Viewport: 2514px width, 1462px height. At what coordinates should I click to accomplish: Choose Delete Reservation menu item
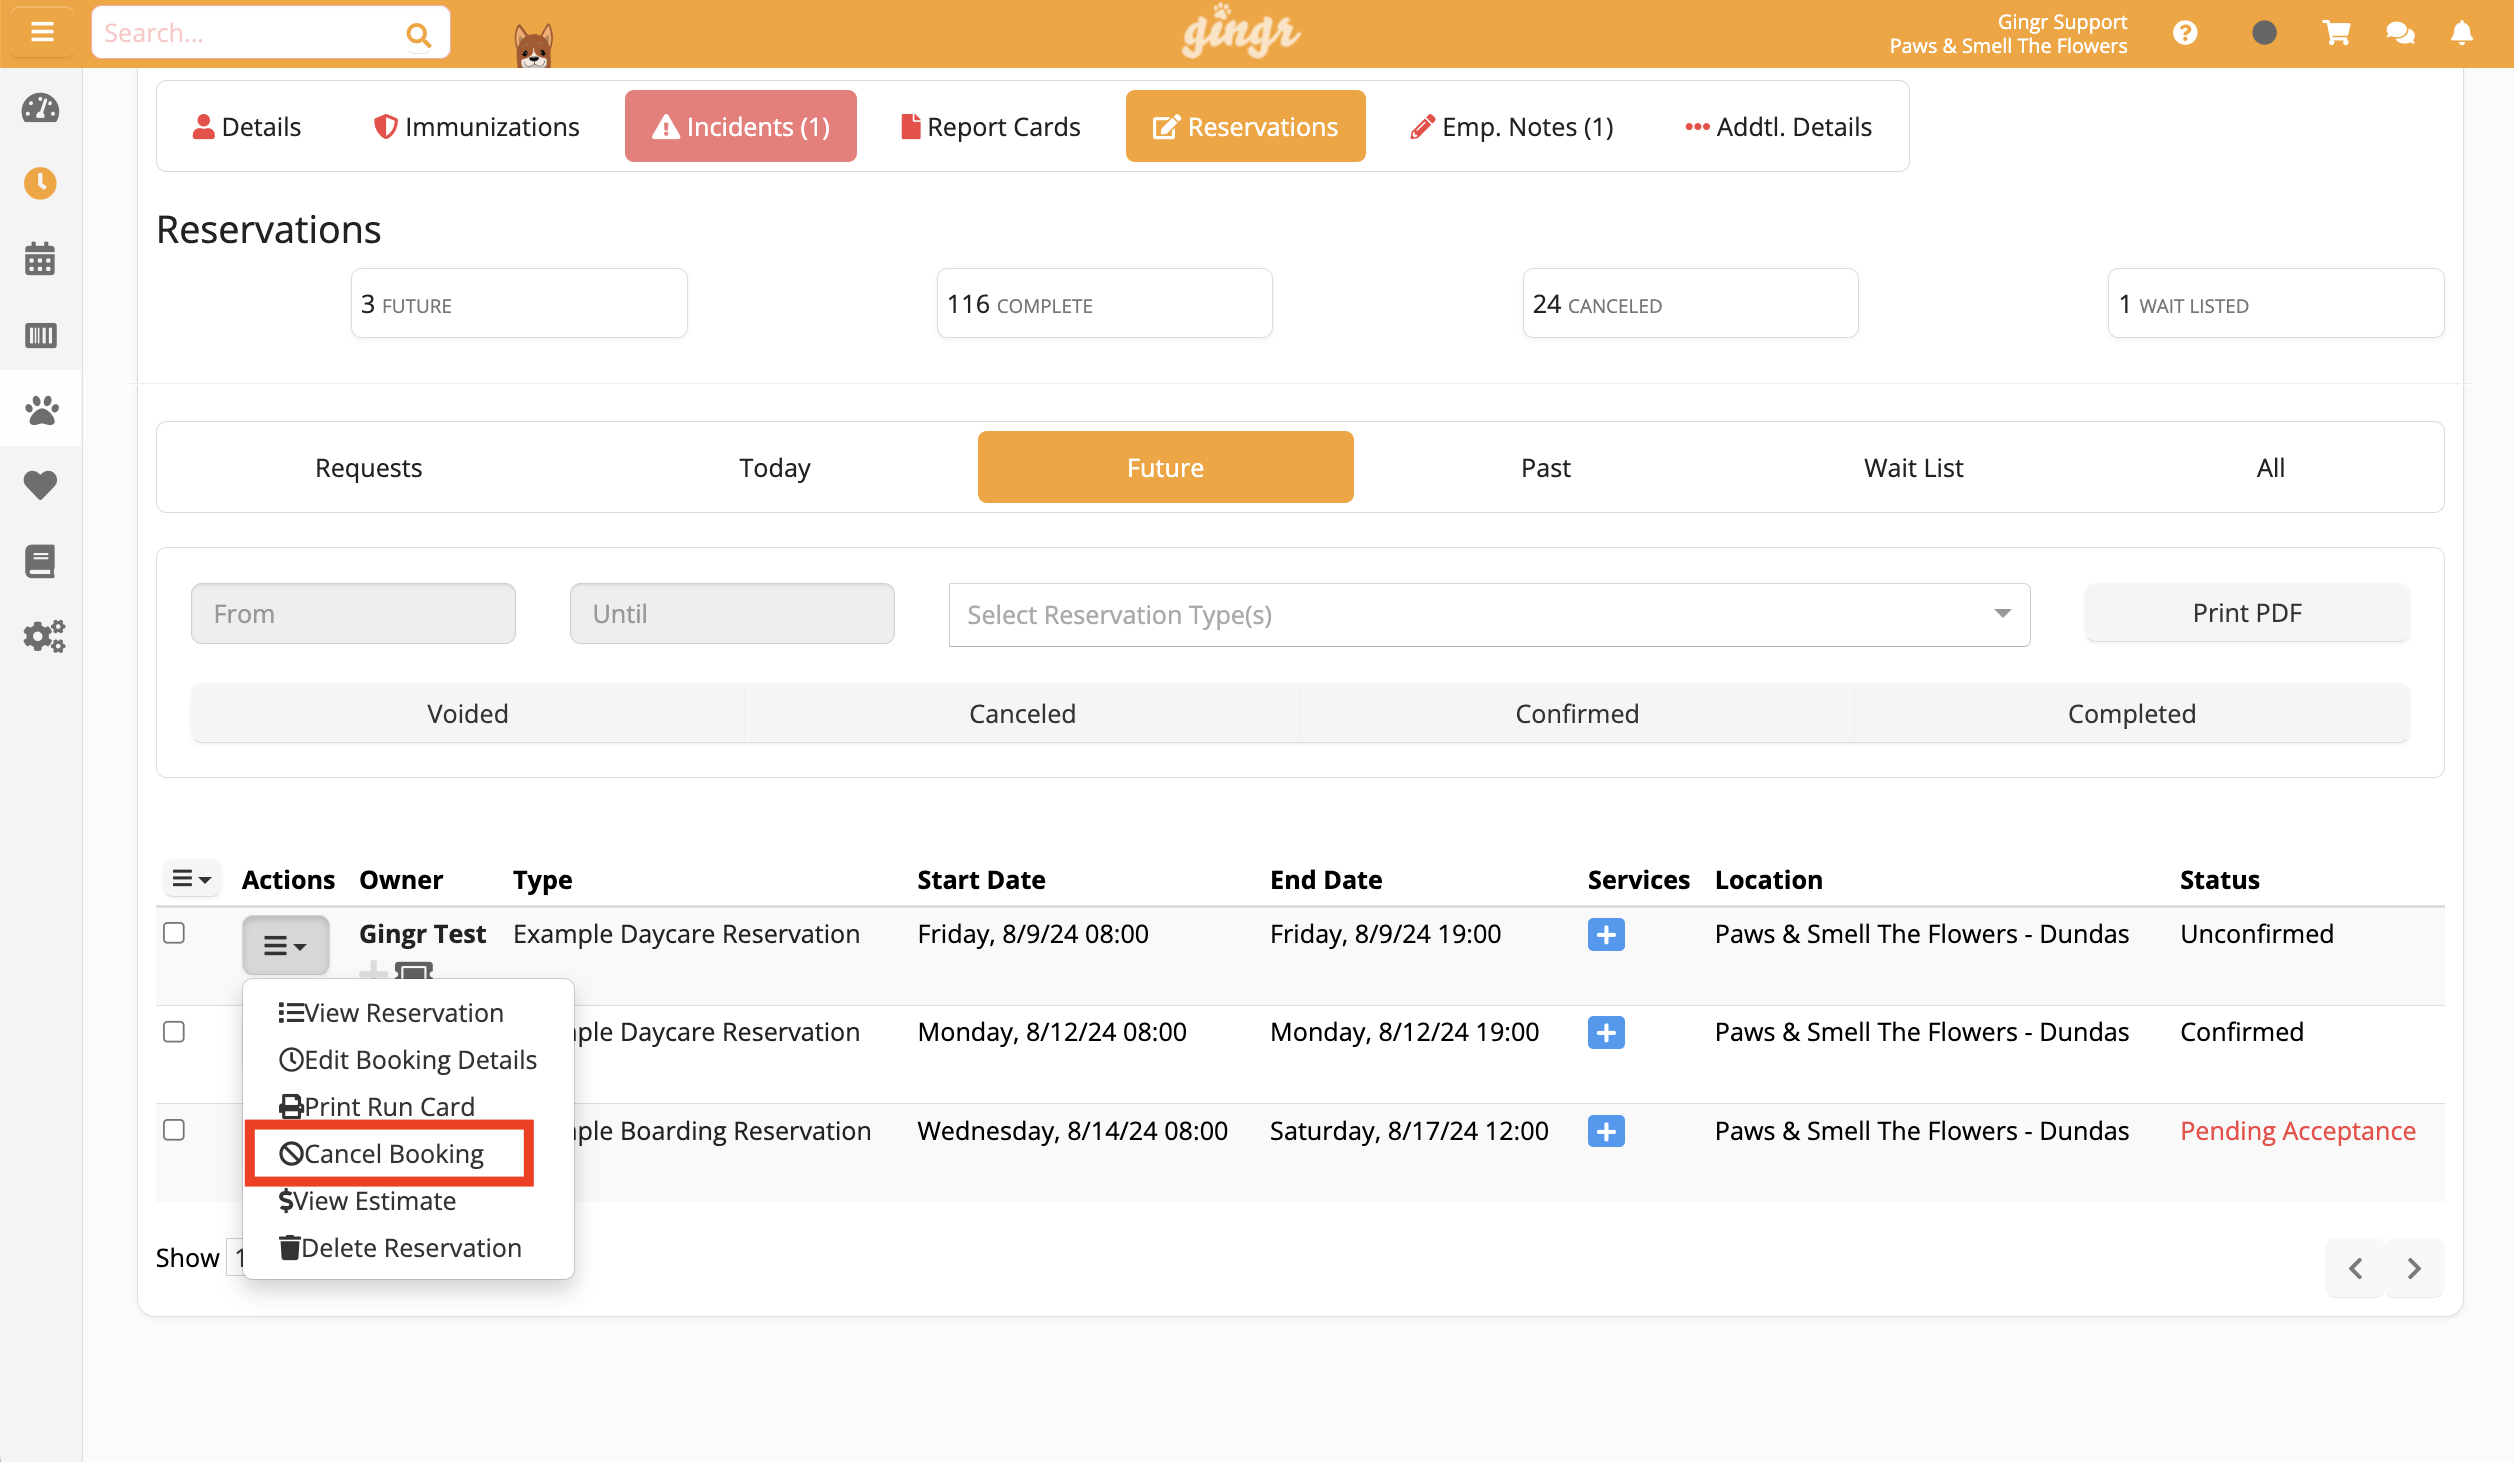pyautogui.click(x=400, y=1247)
